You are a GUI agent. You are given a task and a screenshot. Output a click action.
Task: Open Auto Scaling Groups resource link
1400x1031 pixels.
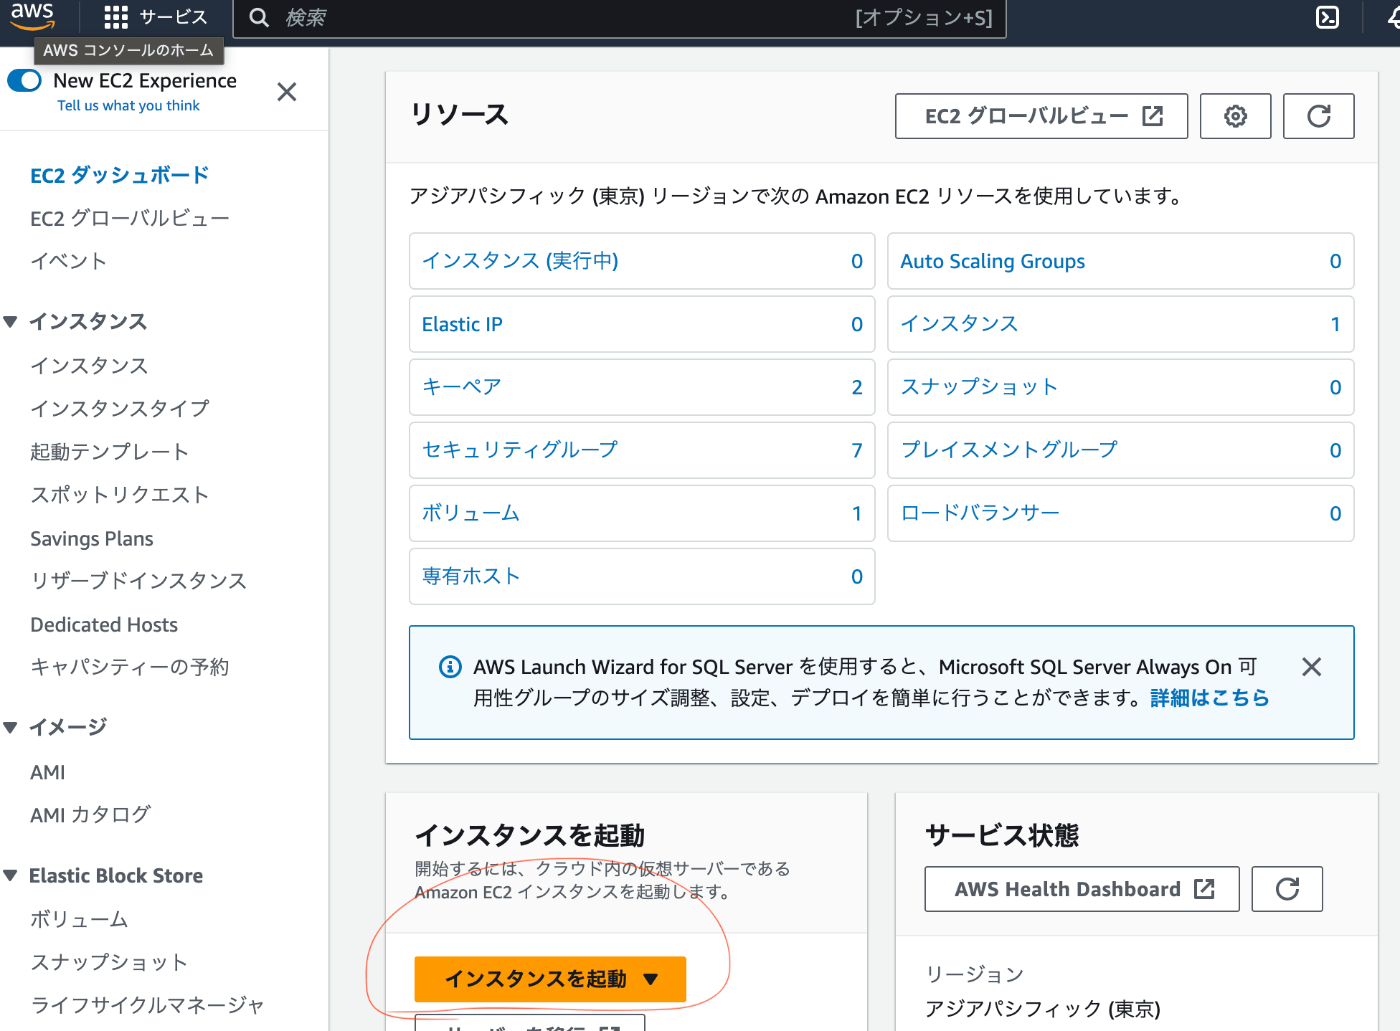[993, 261]
